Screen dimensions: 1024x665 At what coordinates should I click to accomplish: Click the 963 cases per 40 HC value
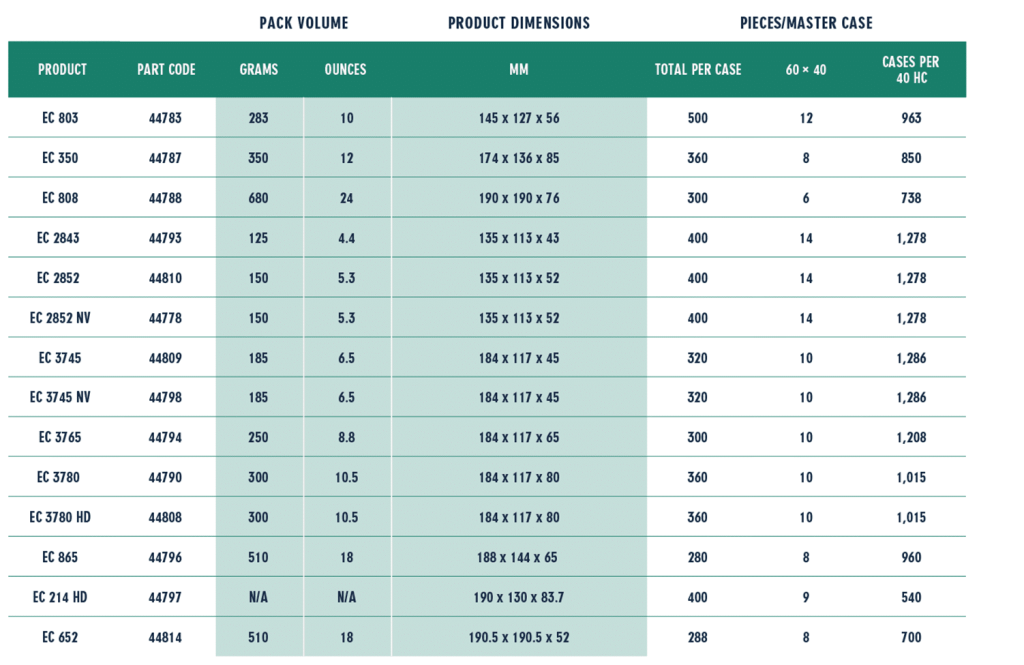pyautogui.click(x=910, y=118)
